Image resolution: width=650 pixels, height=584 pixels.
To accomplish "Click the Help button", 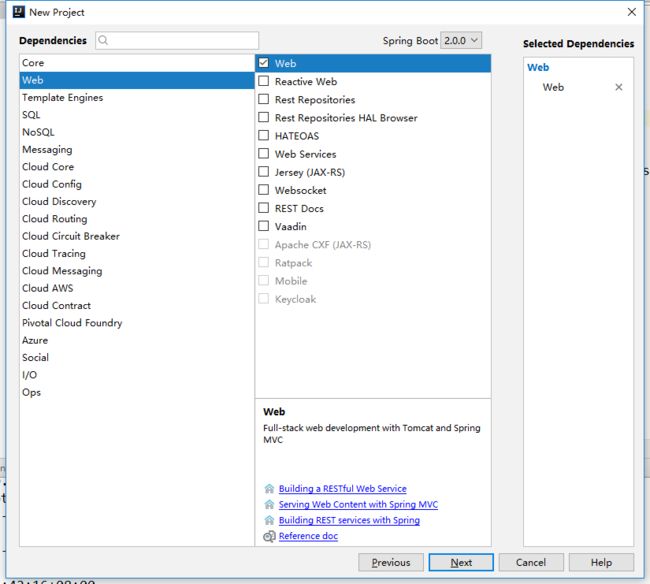I will (601, 562).
